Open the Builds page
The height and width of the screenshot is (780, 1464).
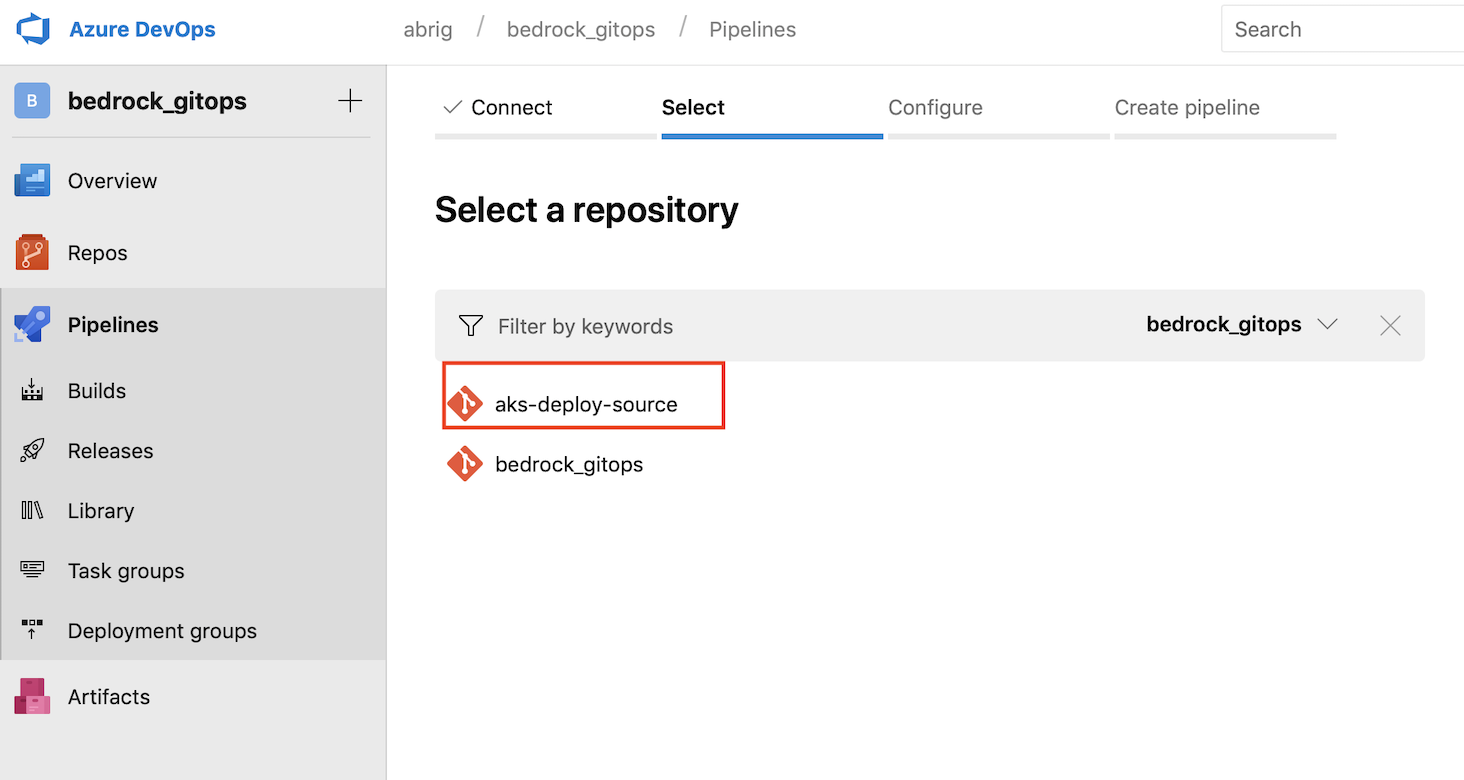[97, 391]
